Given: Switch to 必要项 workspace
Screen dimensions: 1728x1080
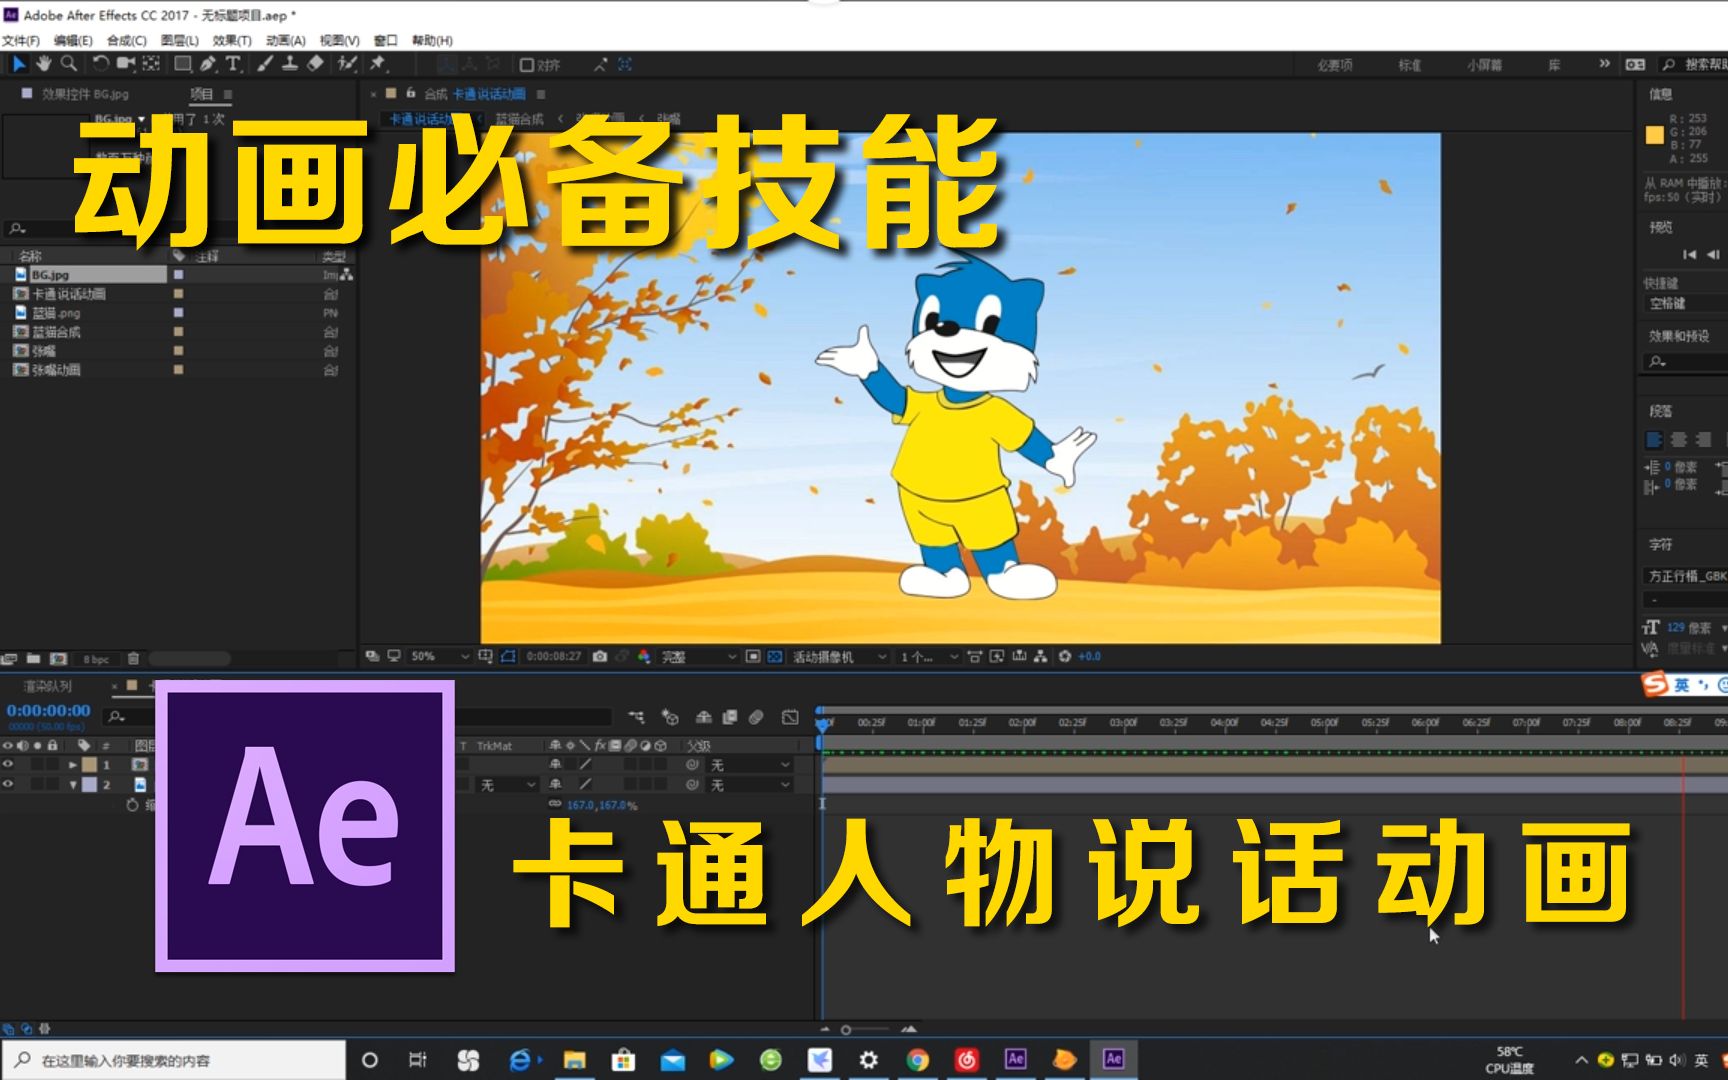Looking at the screenshot, I should click(x=1334, y=65).
